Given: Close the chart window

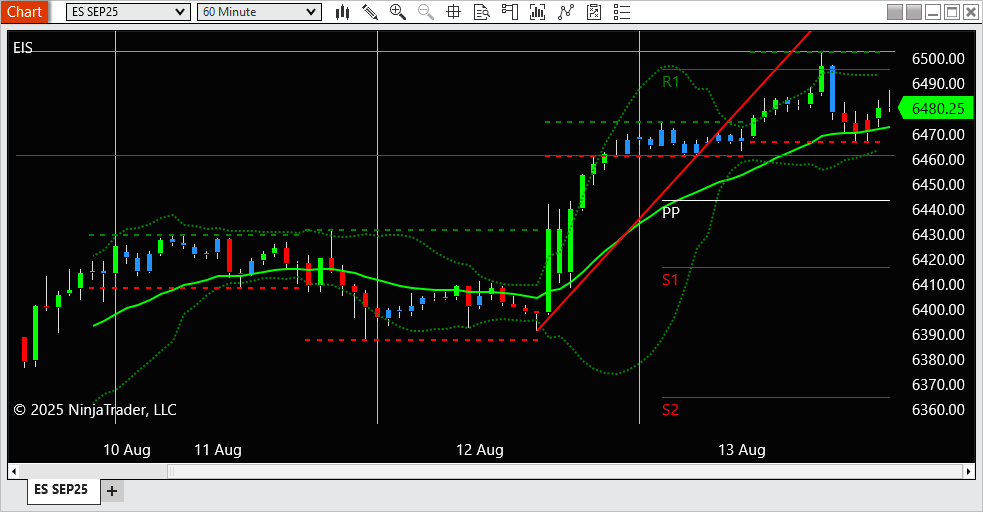Looking at the screenshot, I should tap(971, 12).
